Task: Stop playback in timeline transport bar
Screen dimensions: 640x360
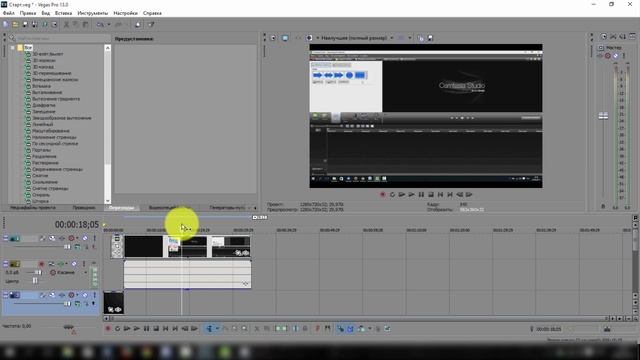Action: [x=156, y=329]
